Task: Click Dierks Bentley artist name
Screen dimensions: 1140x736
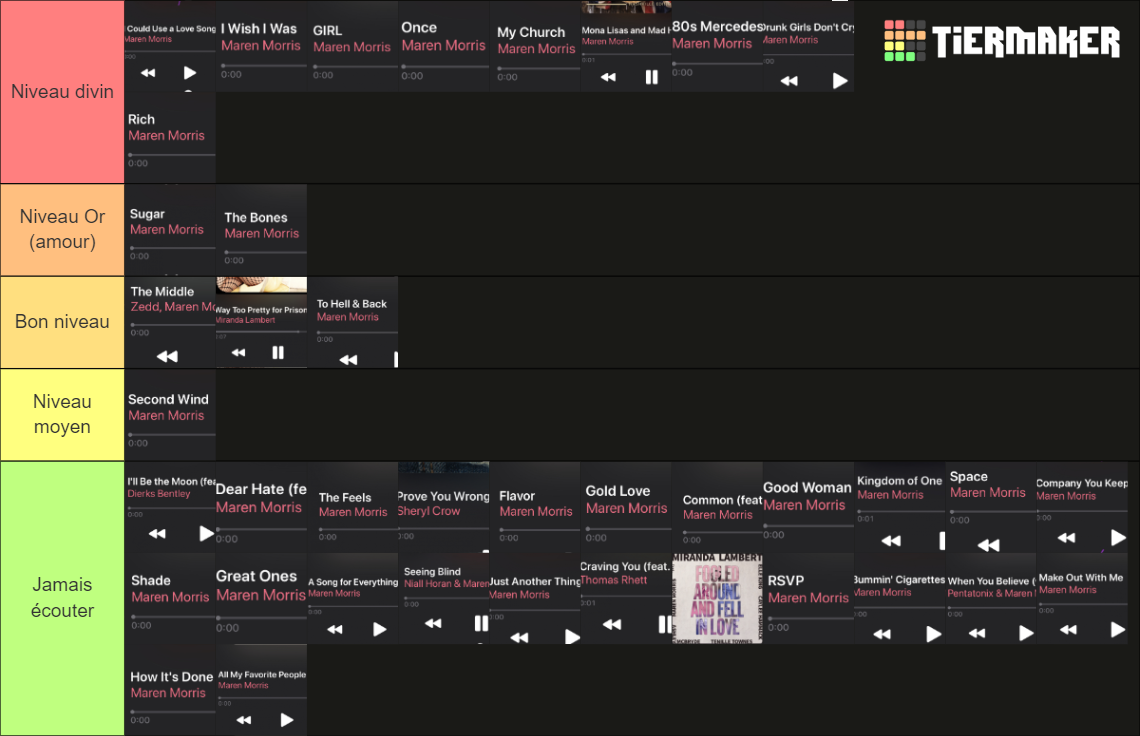Action: (158, 493)
